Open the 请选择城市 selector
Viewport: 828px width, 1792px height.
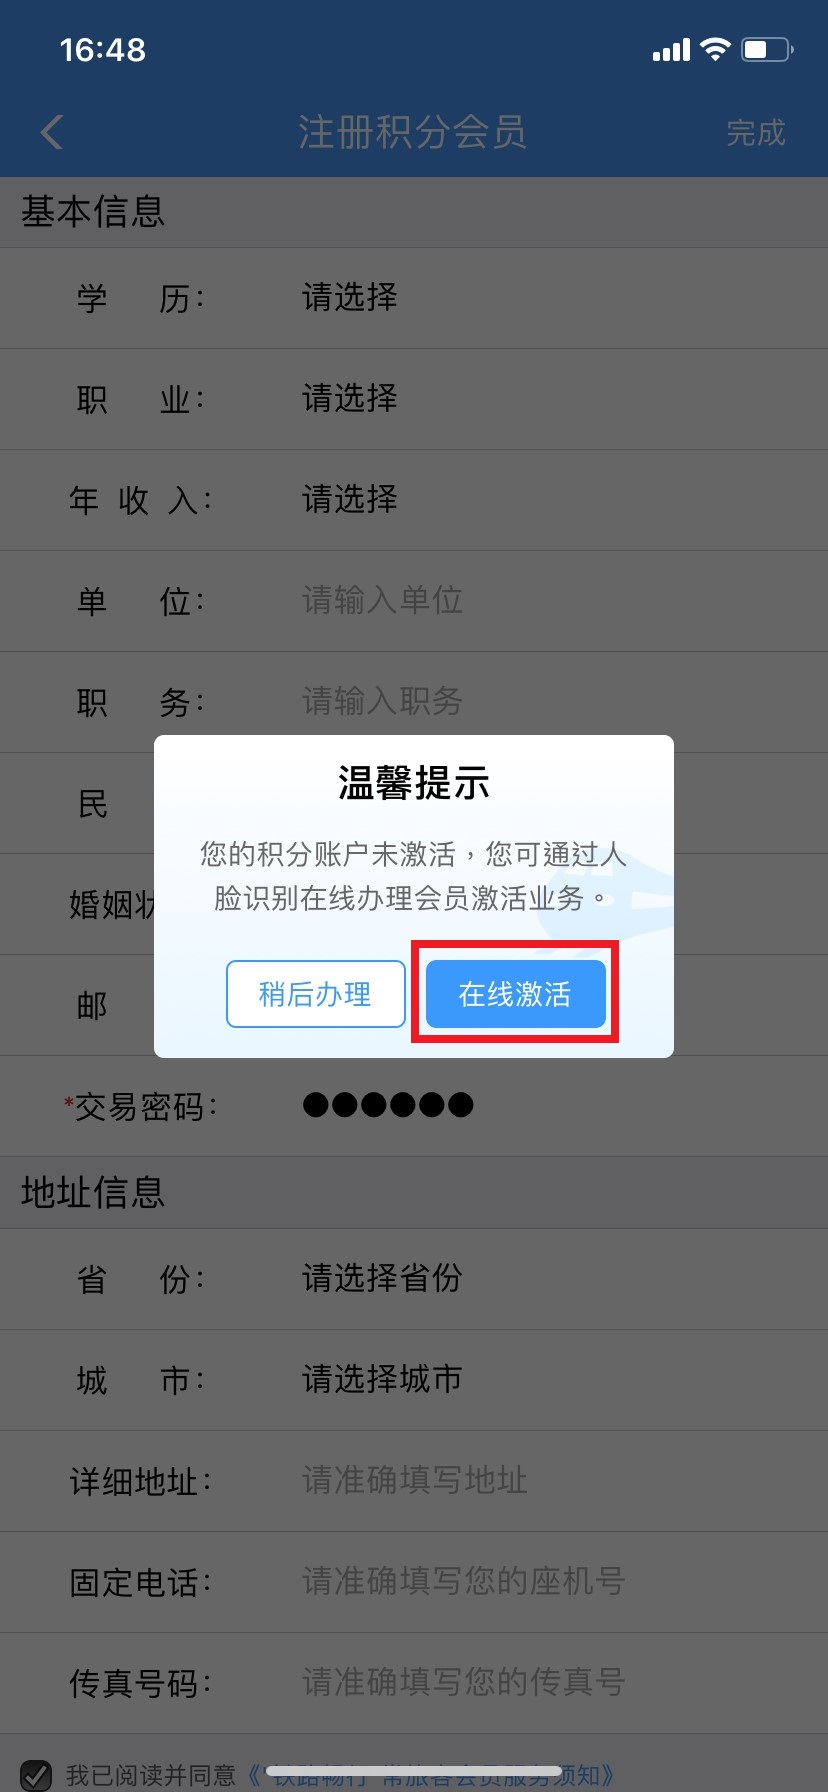414,1380
